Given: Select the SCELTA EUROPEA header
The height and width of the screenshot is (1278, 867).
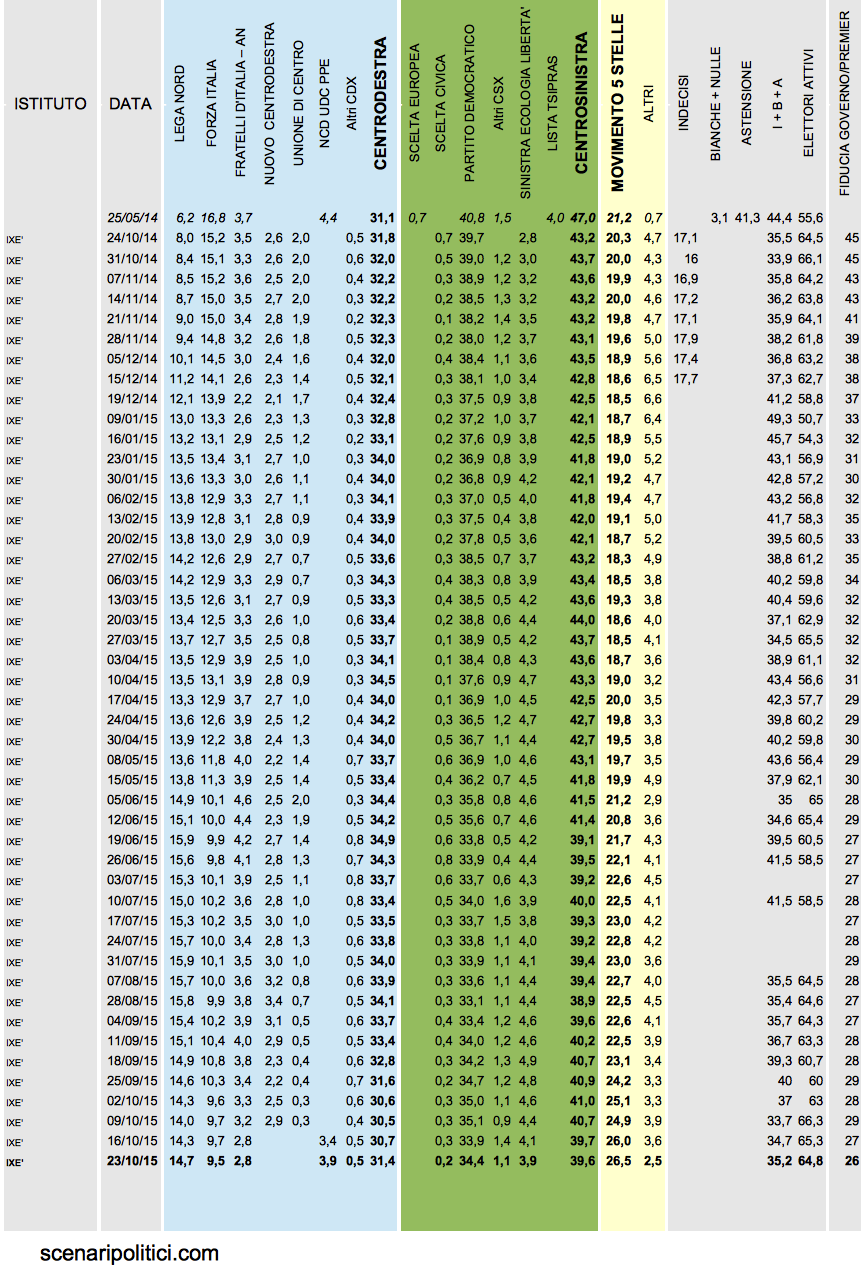Looking at the screenshot, I should [416, 102].
